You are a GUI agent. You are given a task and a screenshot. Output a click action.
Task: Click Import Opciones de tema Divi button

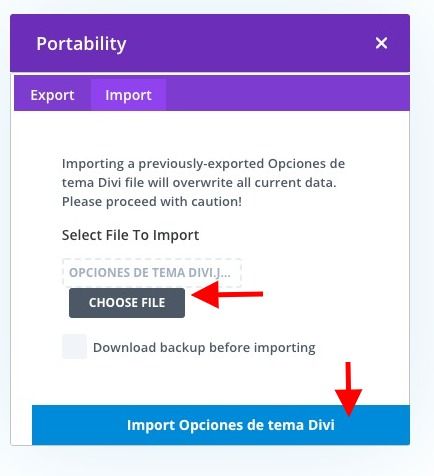[221, 425]
